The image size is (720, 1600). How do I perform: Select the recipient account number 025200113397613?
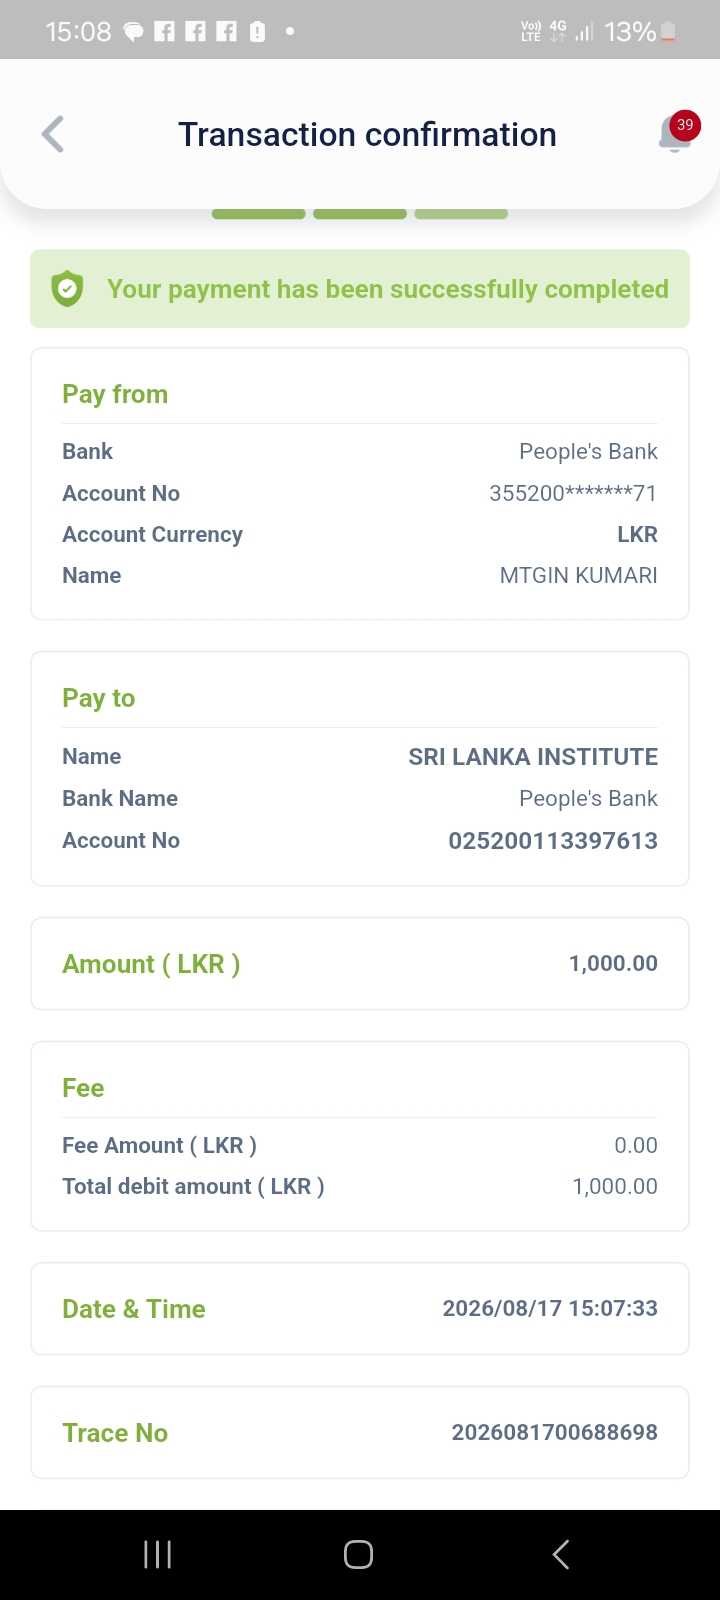[x=553, y=840]
